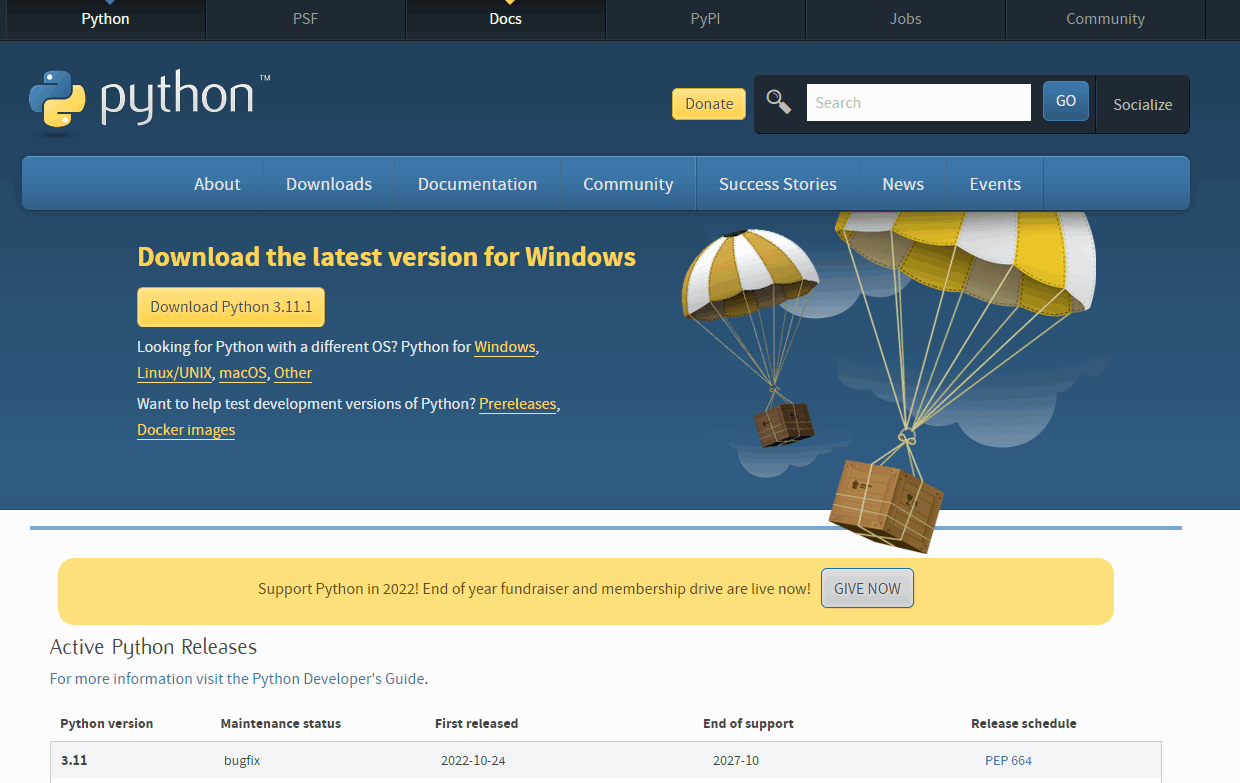Viewport: 1240px width, 783px height.
Task: Follow the Linux/UNIX link
Action: [x=175, y=373]
